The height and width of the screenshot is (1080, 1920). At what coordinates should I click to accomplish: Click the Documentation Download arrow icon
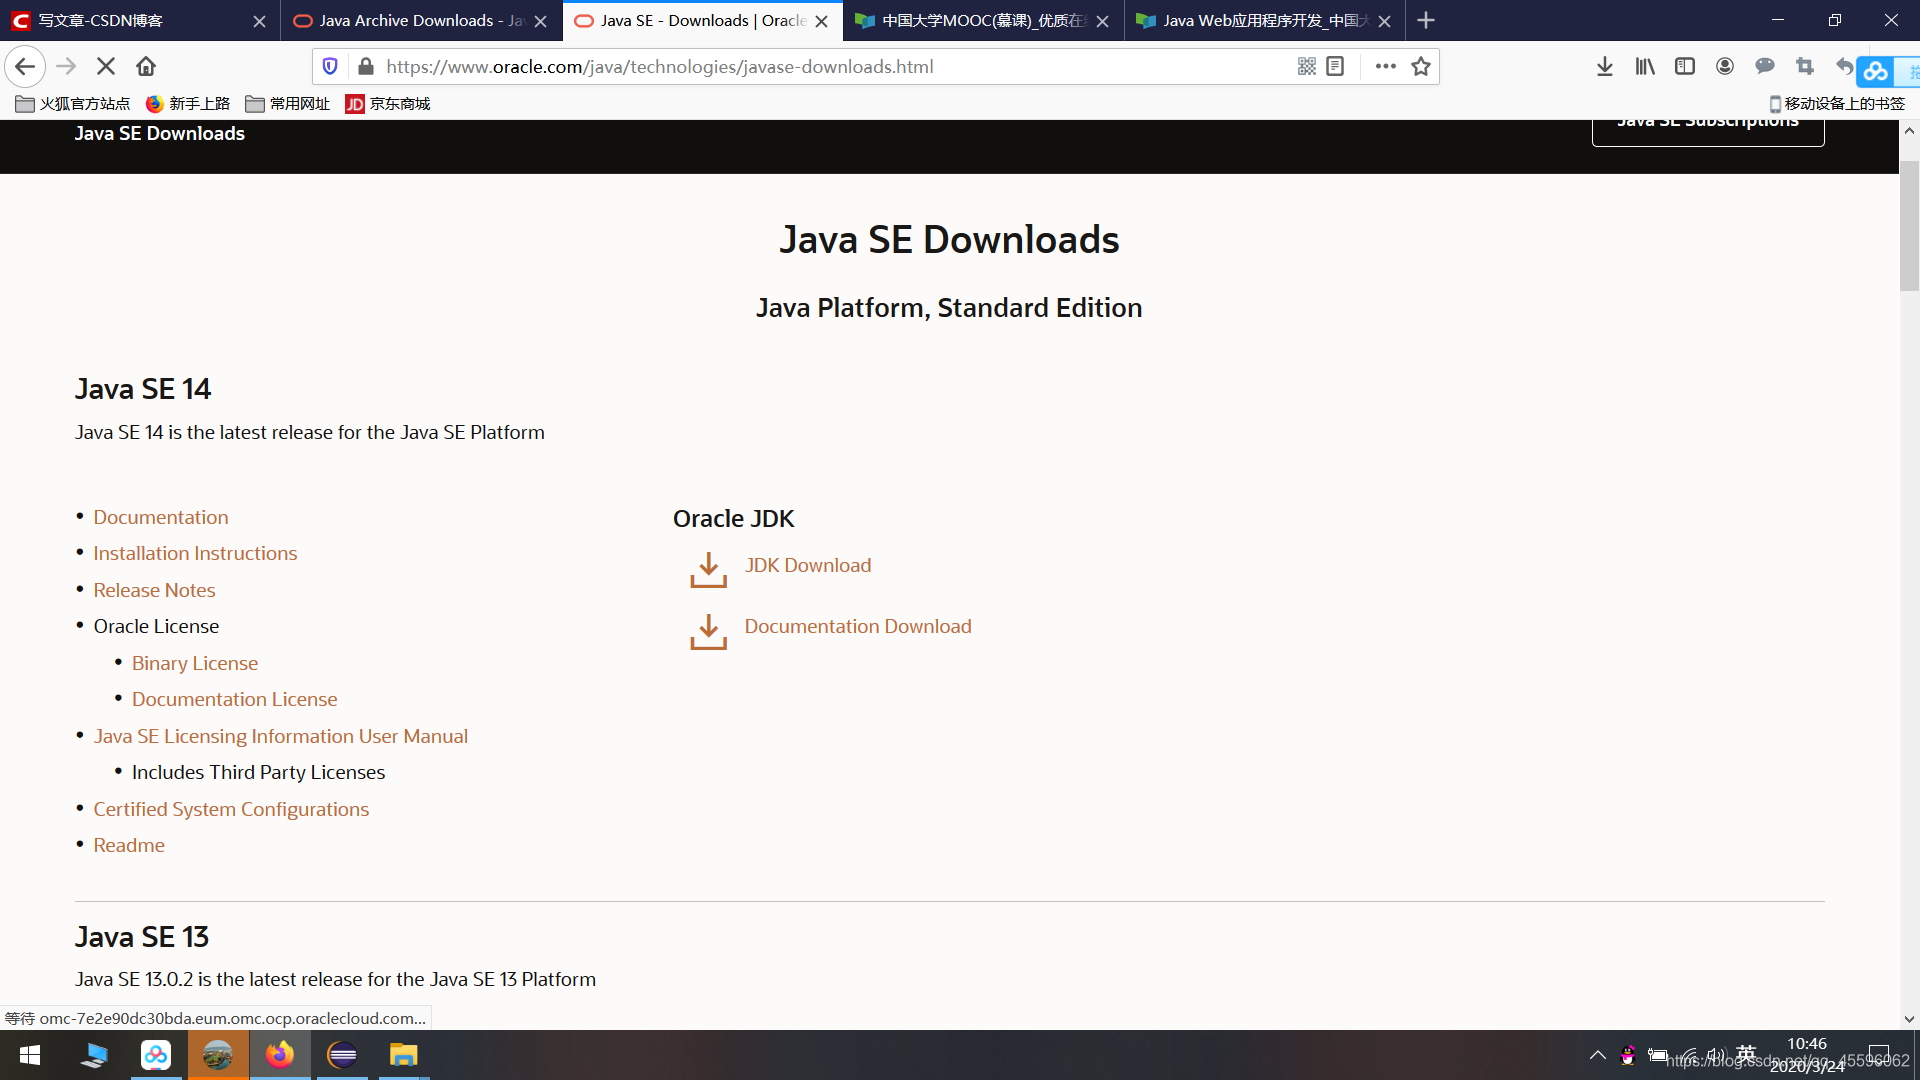[708, 631]
